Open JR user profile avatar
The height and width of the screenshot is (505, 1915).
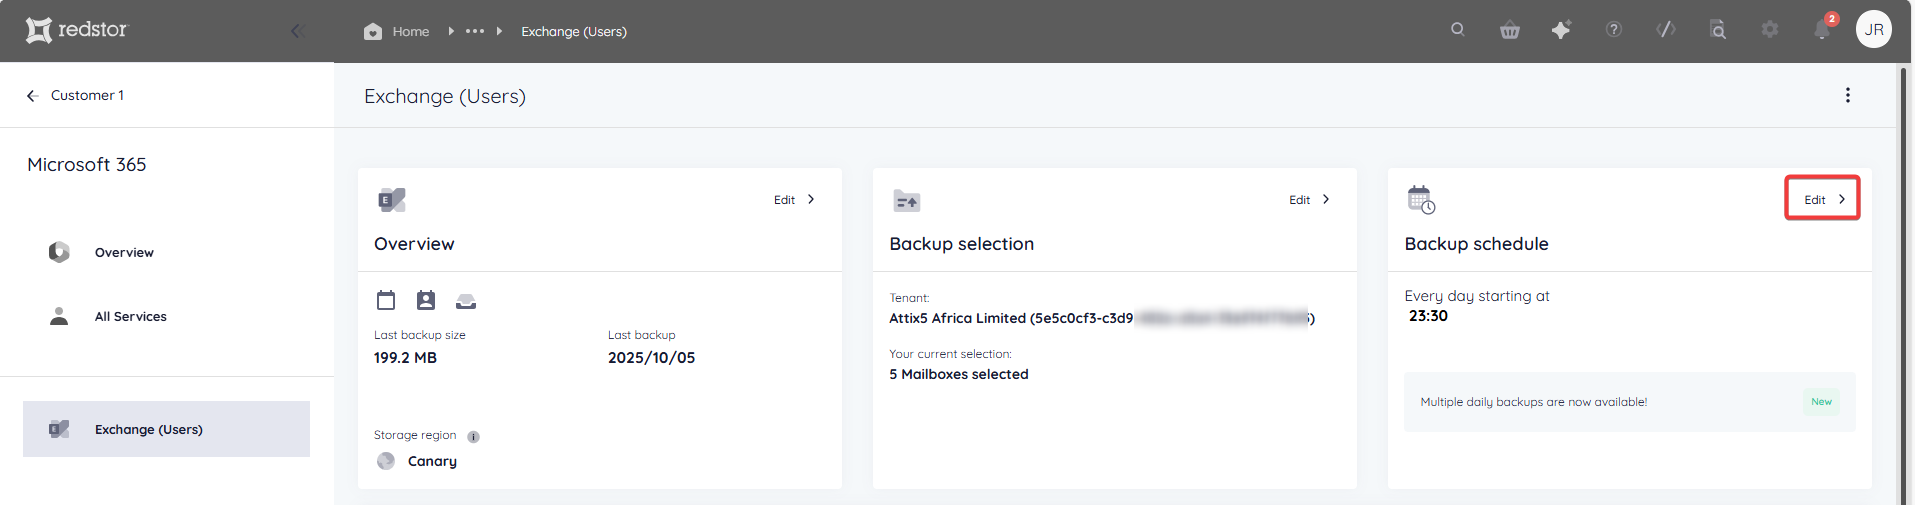[1874, 29]
